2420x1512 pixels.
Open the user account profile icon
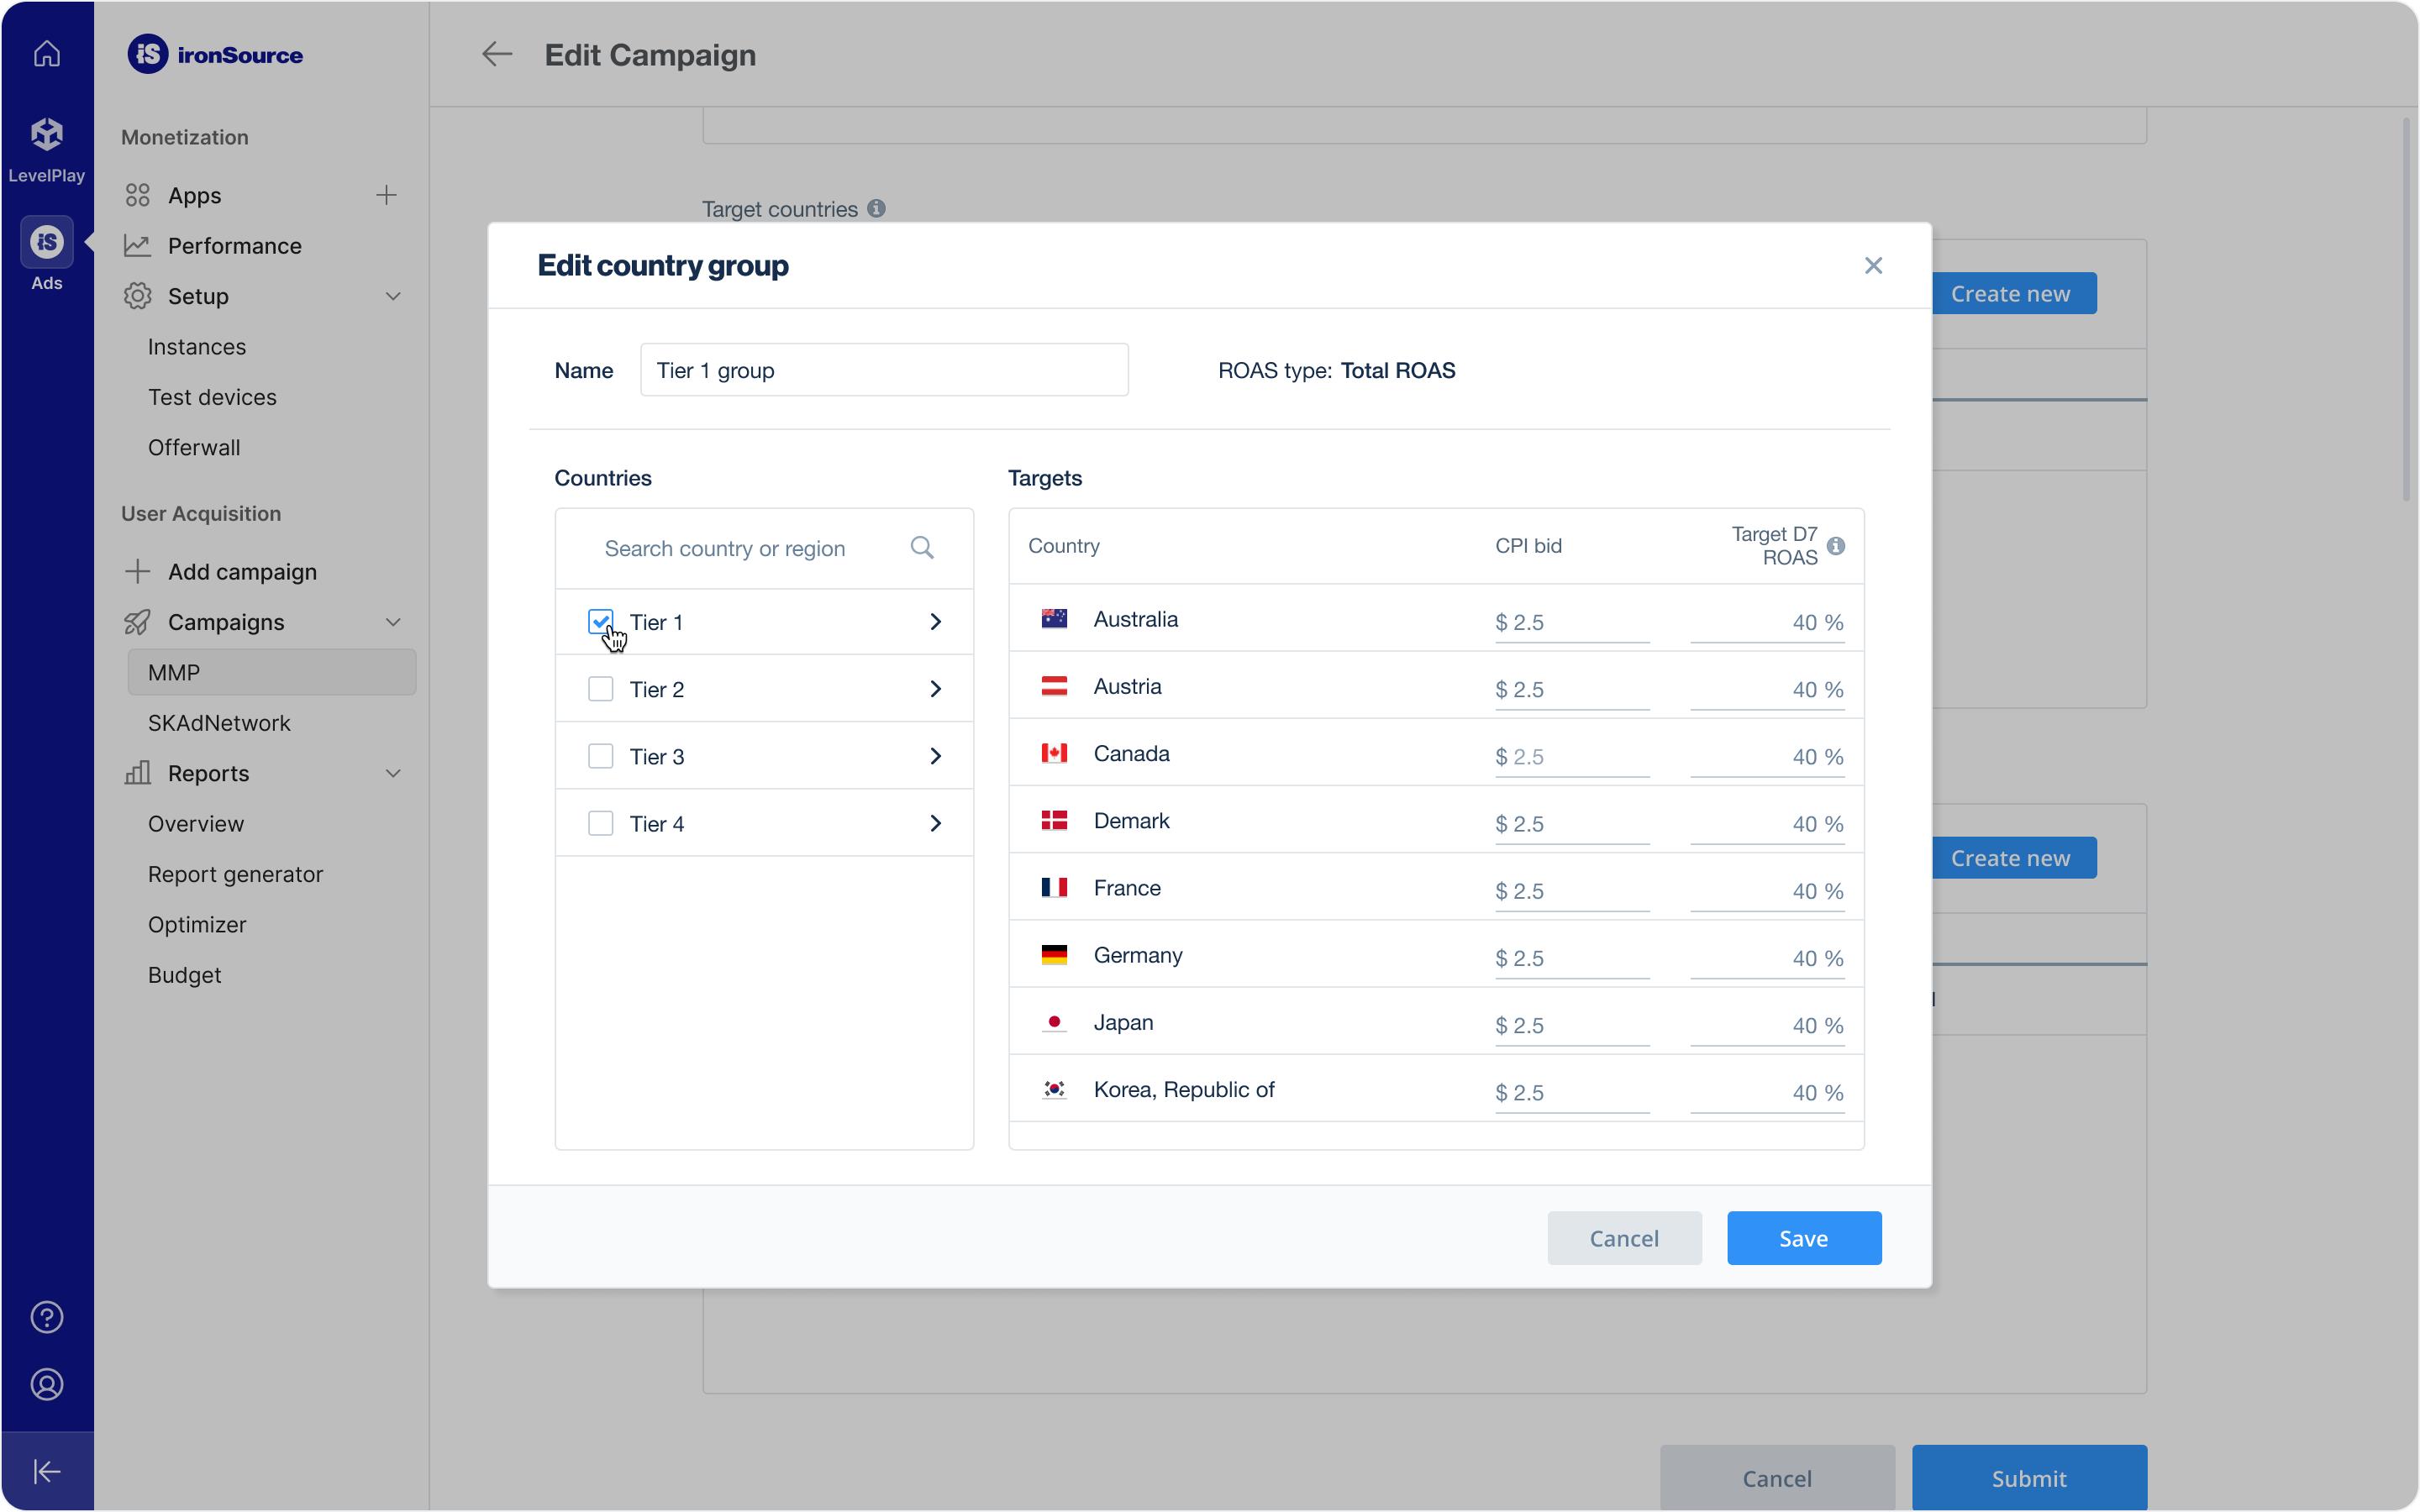47,1384
